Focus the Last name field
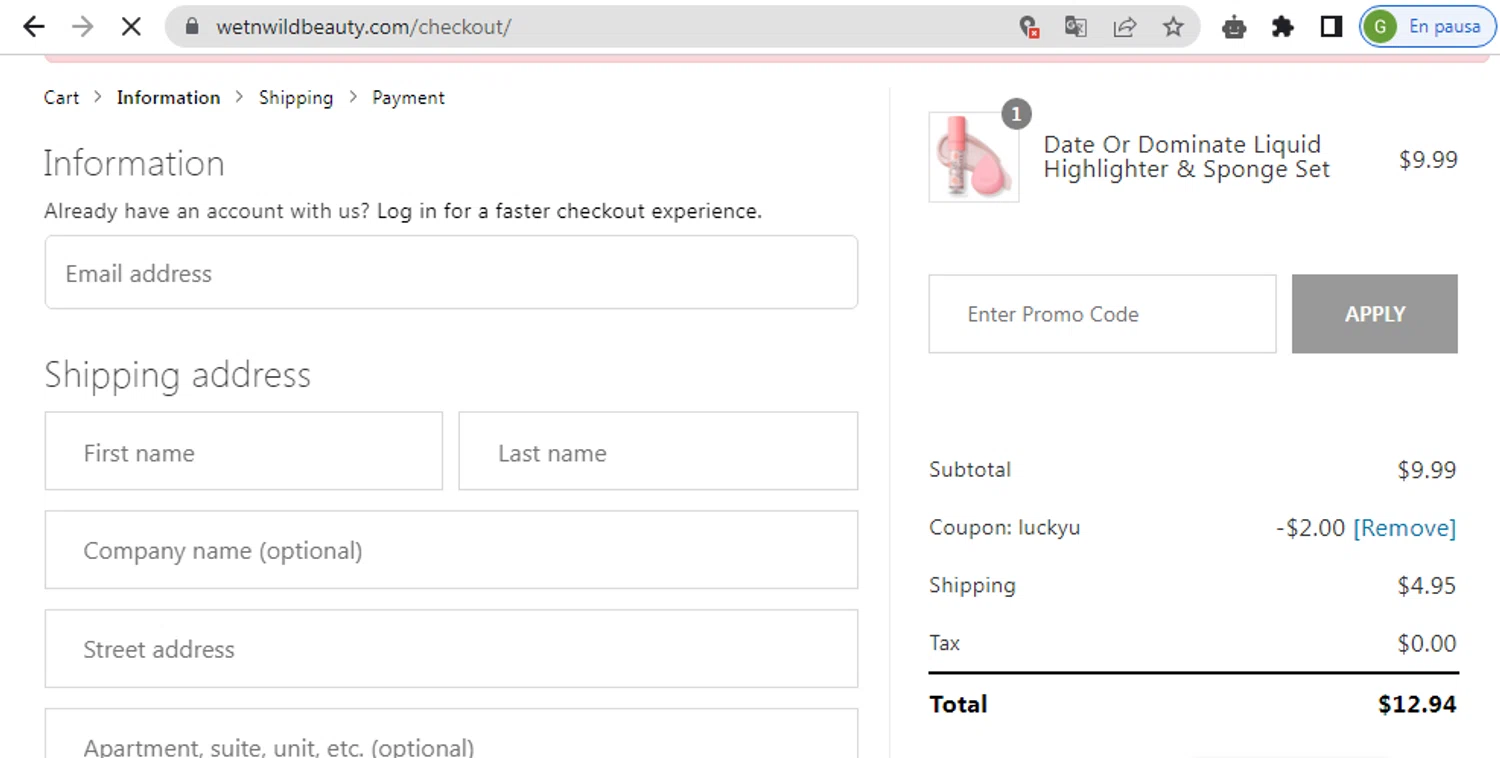This screenshot has width=1500, height=758. tap(658, 451)
